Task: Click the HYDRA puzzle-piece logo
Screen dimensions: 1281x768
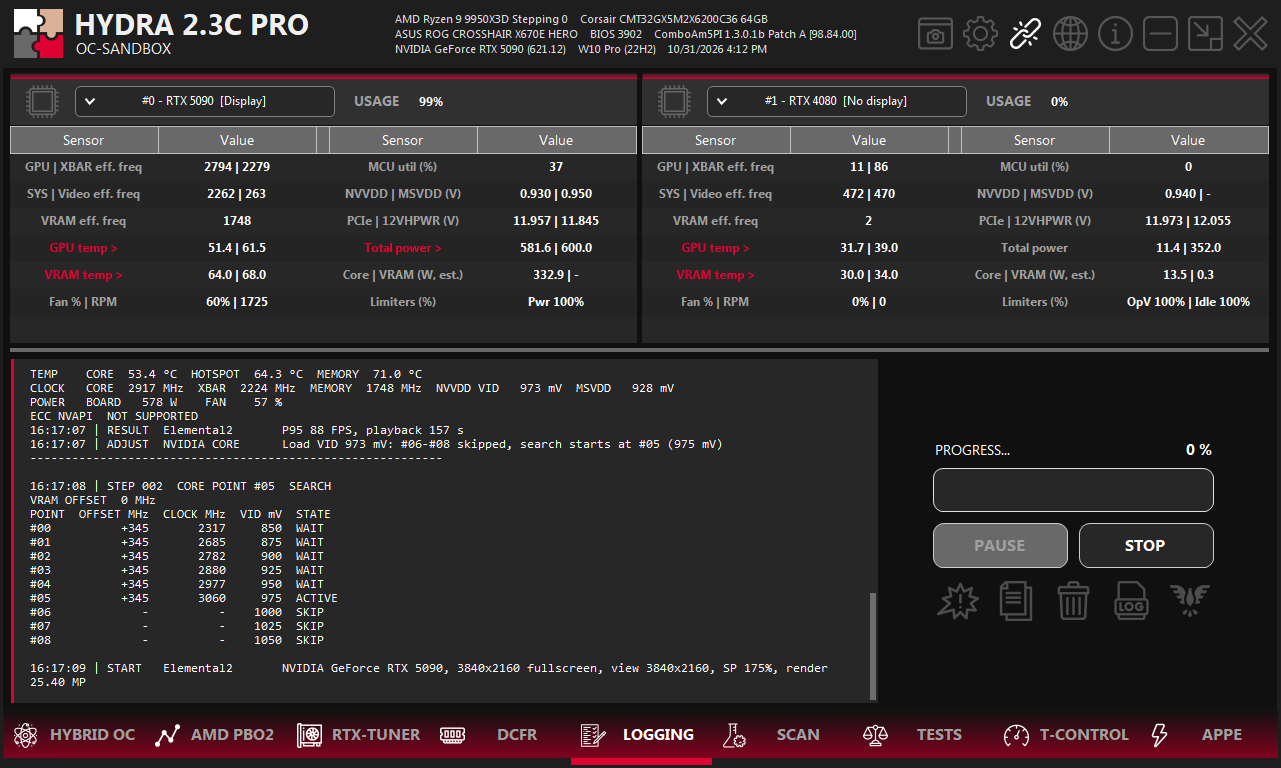Action: 39,34
